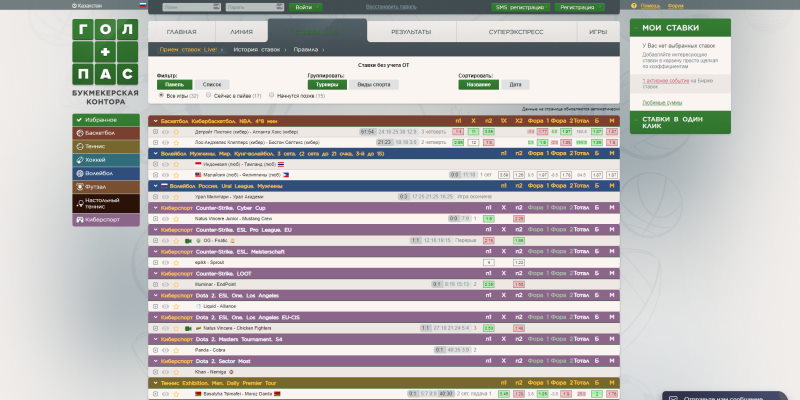
Task: Open the ЛИНИЯ tab
Action: tap(241, 32)
